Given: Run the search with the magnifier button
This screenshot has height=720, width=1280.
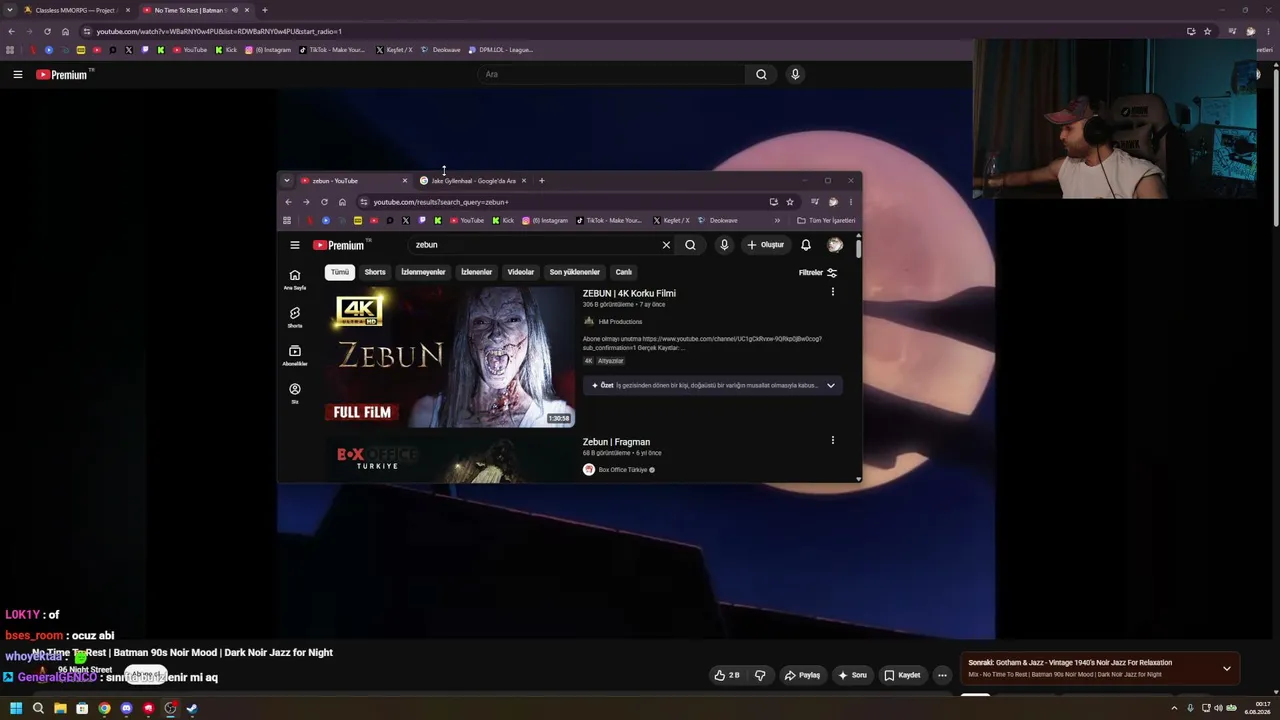Looking at the screenshot, I should [x=690, y=245].
